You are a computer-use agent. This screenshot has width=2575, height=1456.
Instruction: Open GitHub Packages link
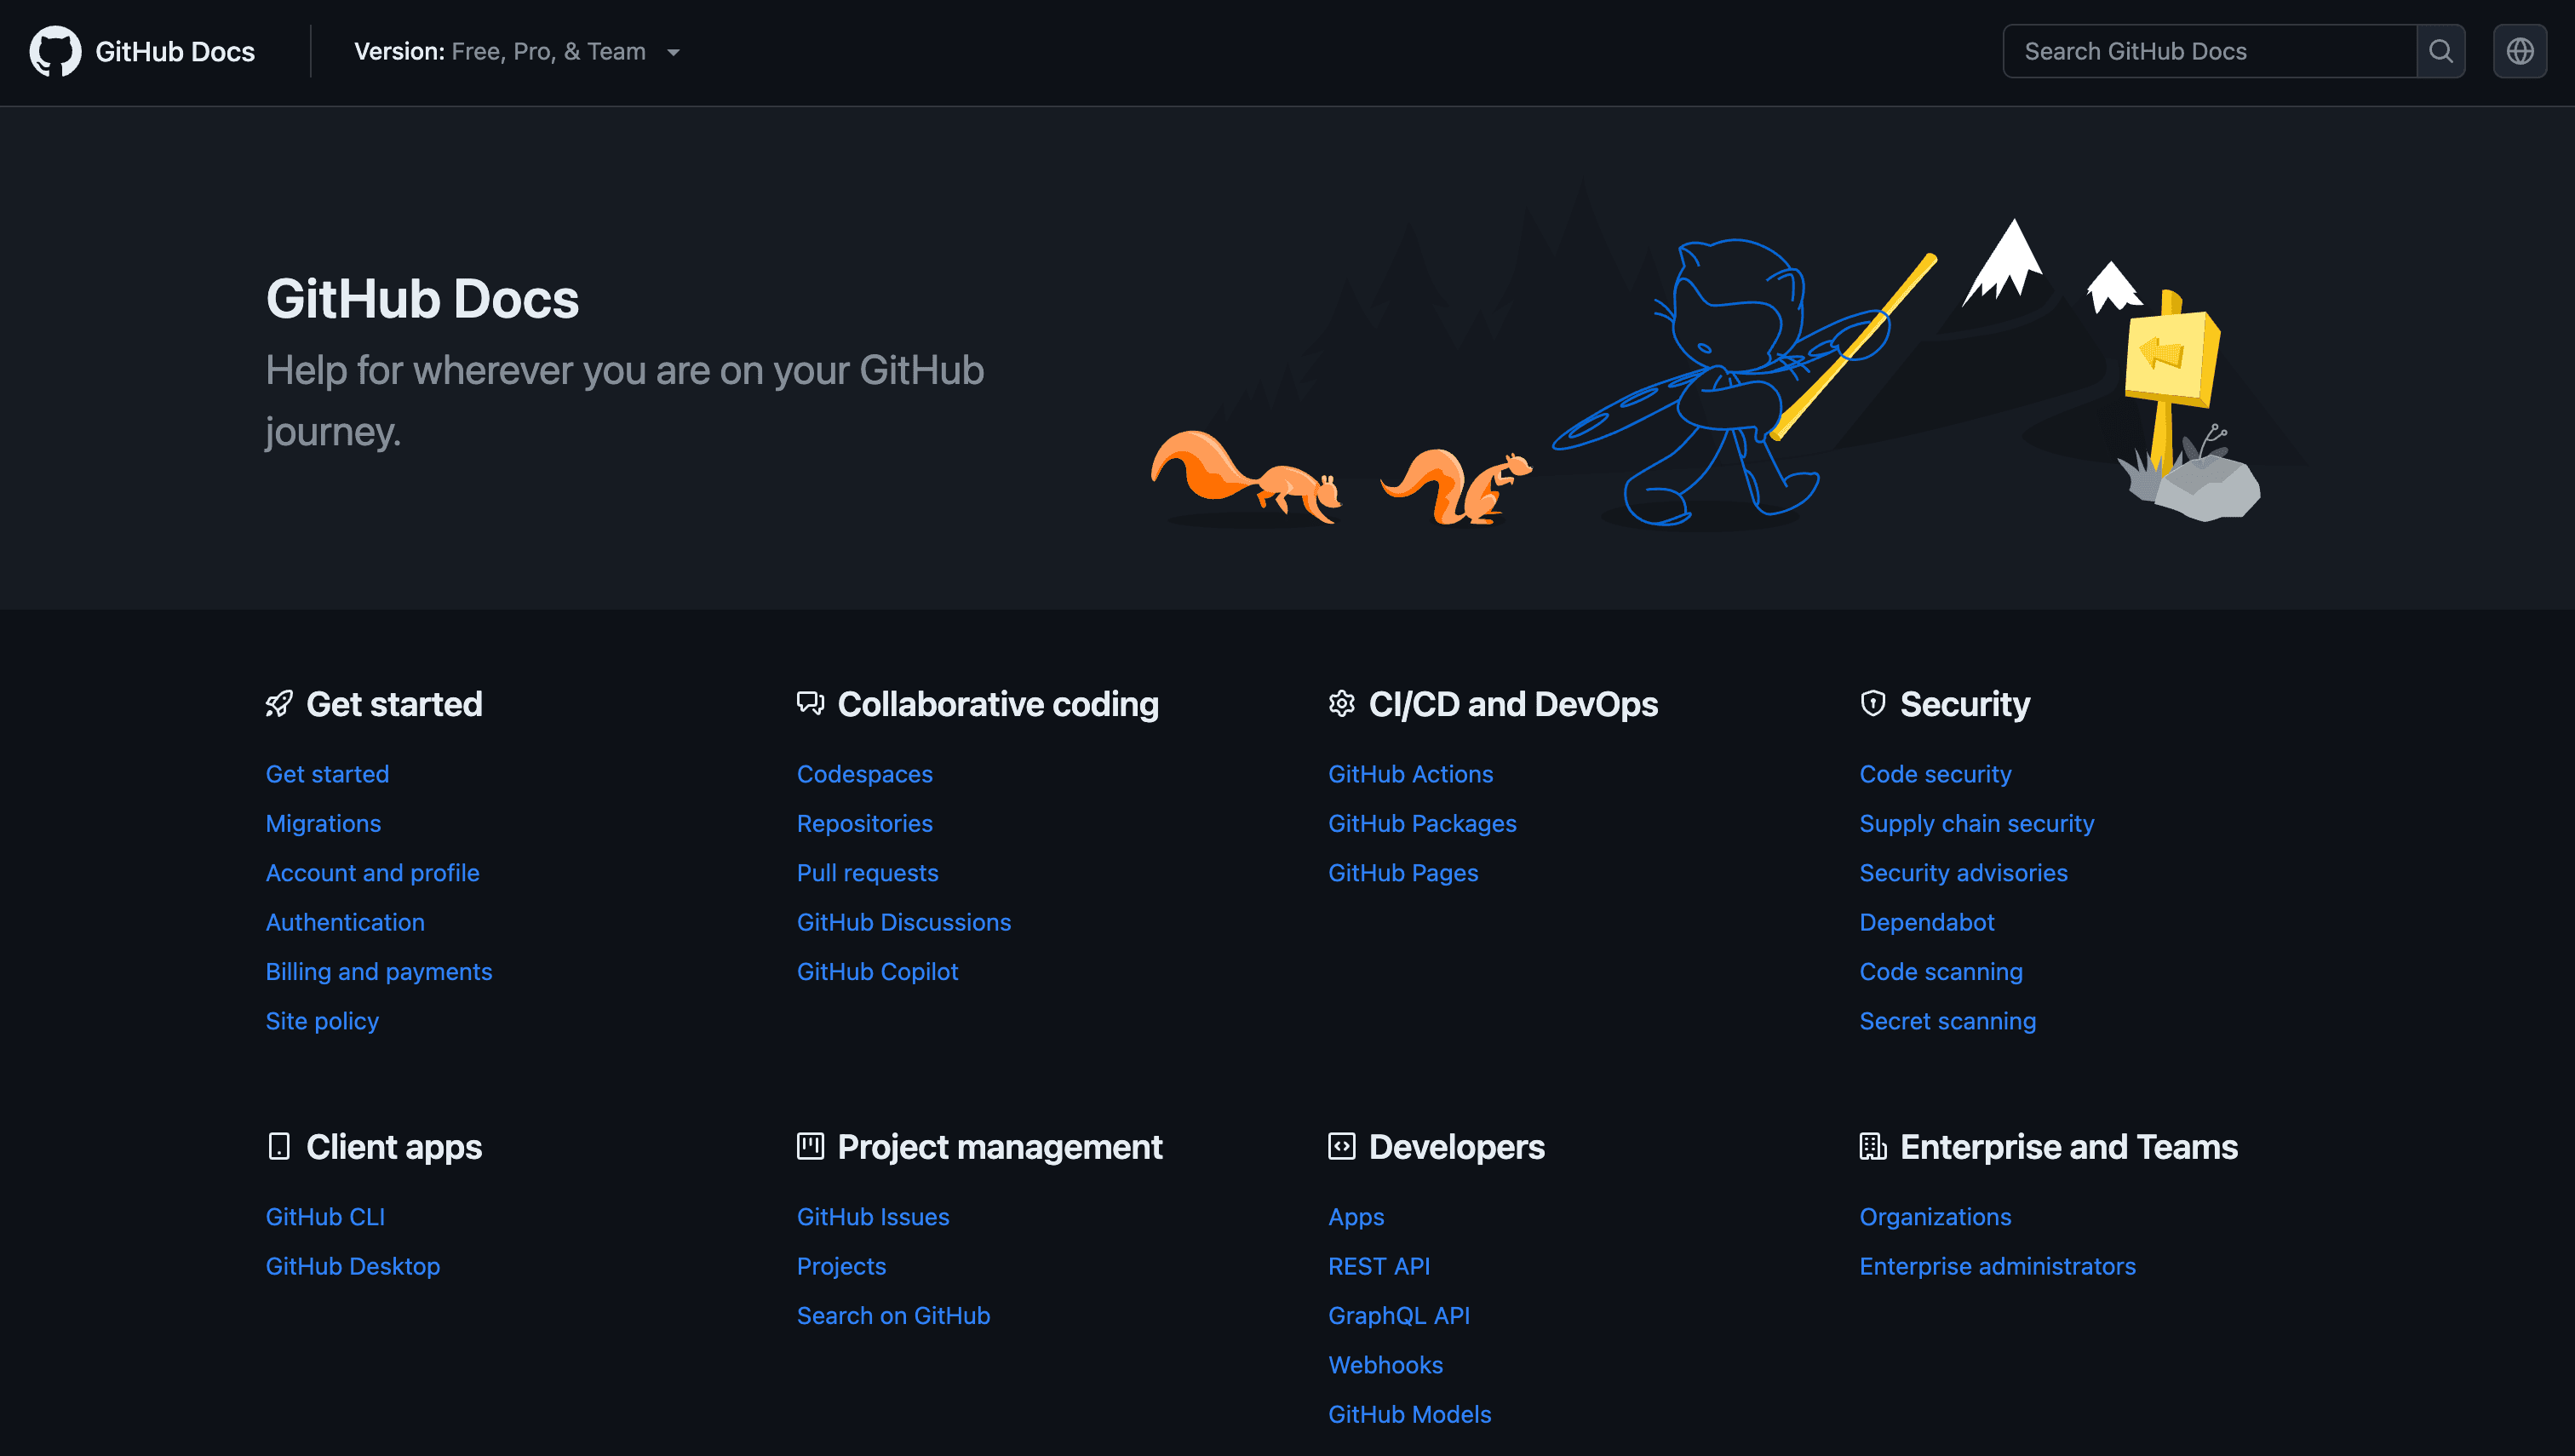pos(1422,823)
